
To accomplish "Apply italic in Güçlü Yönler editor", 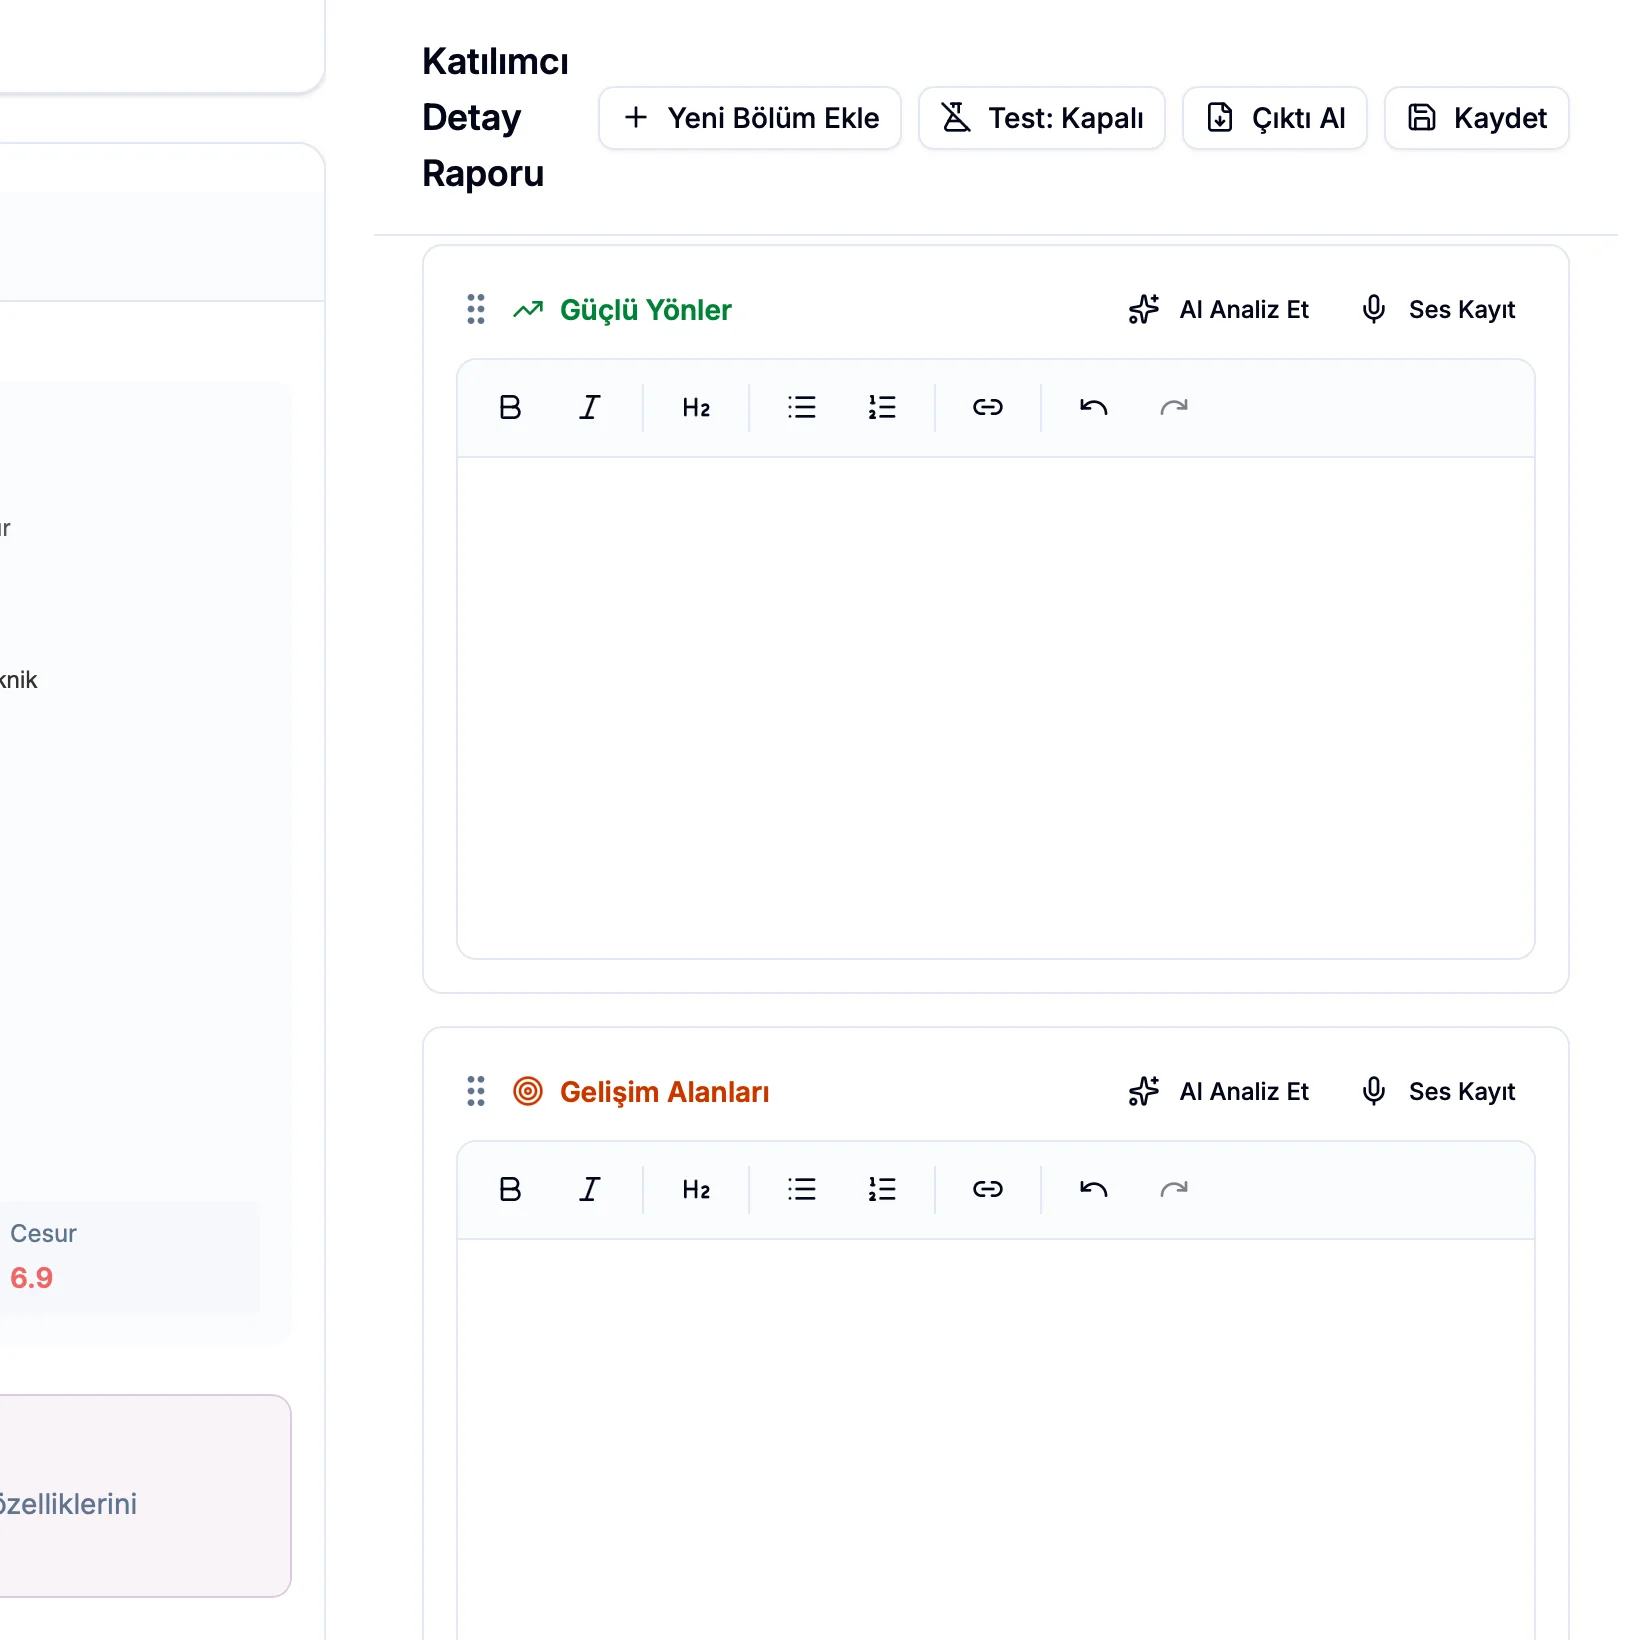I will pyautogui.click(x=590, y=408).
